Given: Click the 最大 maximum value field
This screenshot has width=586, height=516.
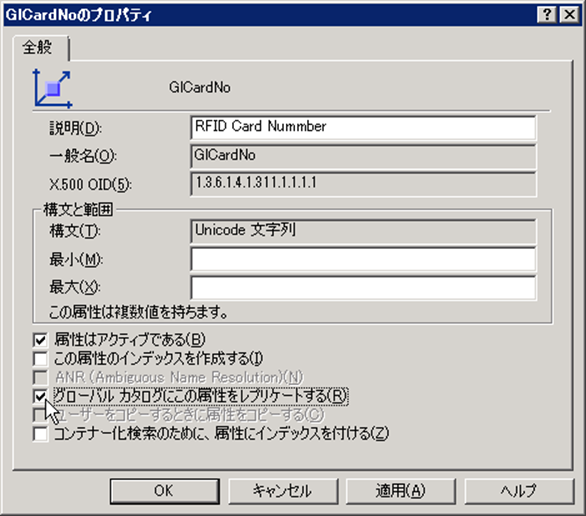Looking at the screenshot, I should pos(363,287).
